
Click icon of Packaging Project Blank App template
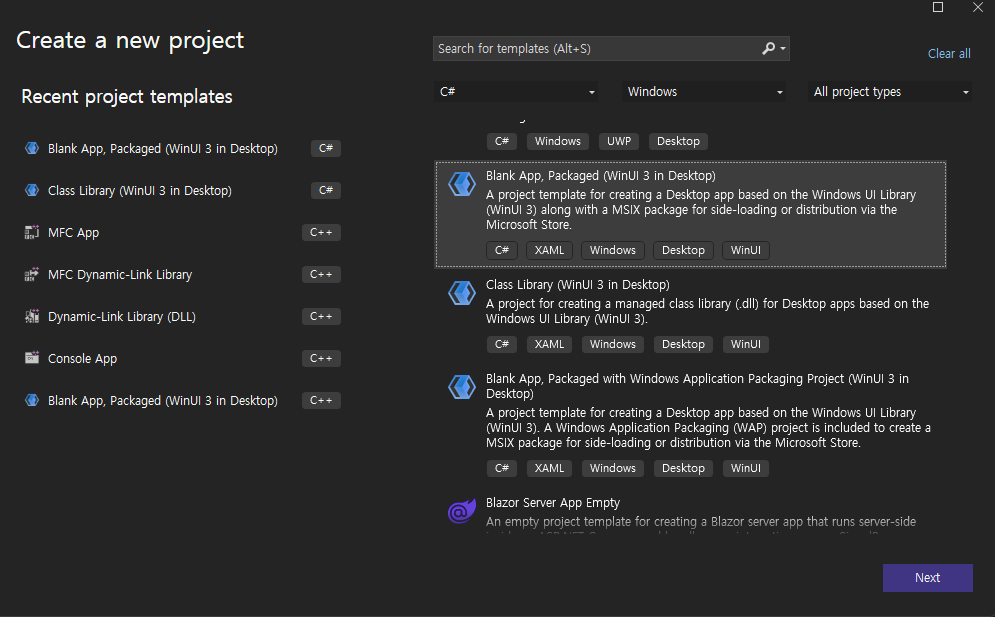coord(462,387)
